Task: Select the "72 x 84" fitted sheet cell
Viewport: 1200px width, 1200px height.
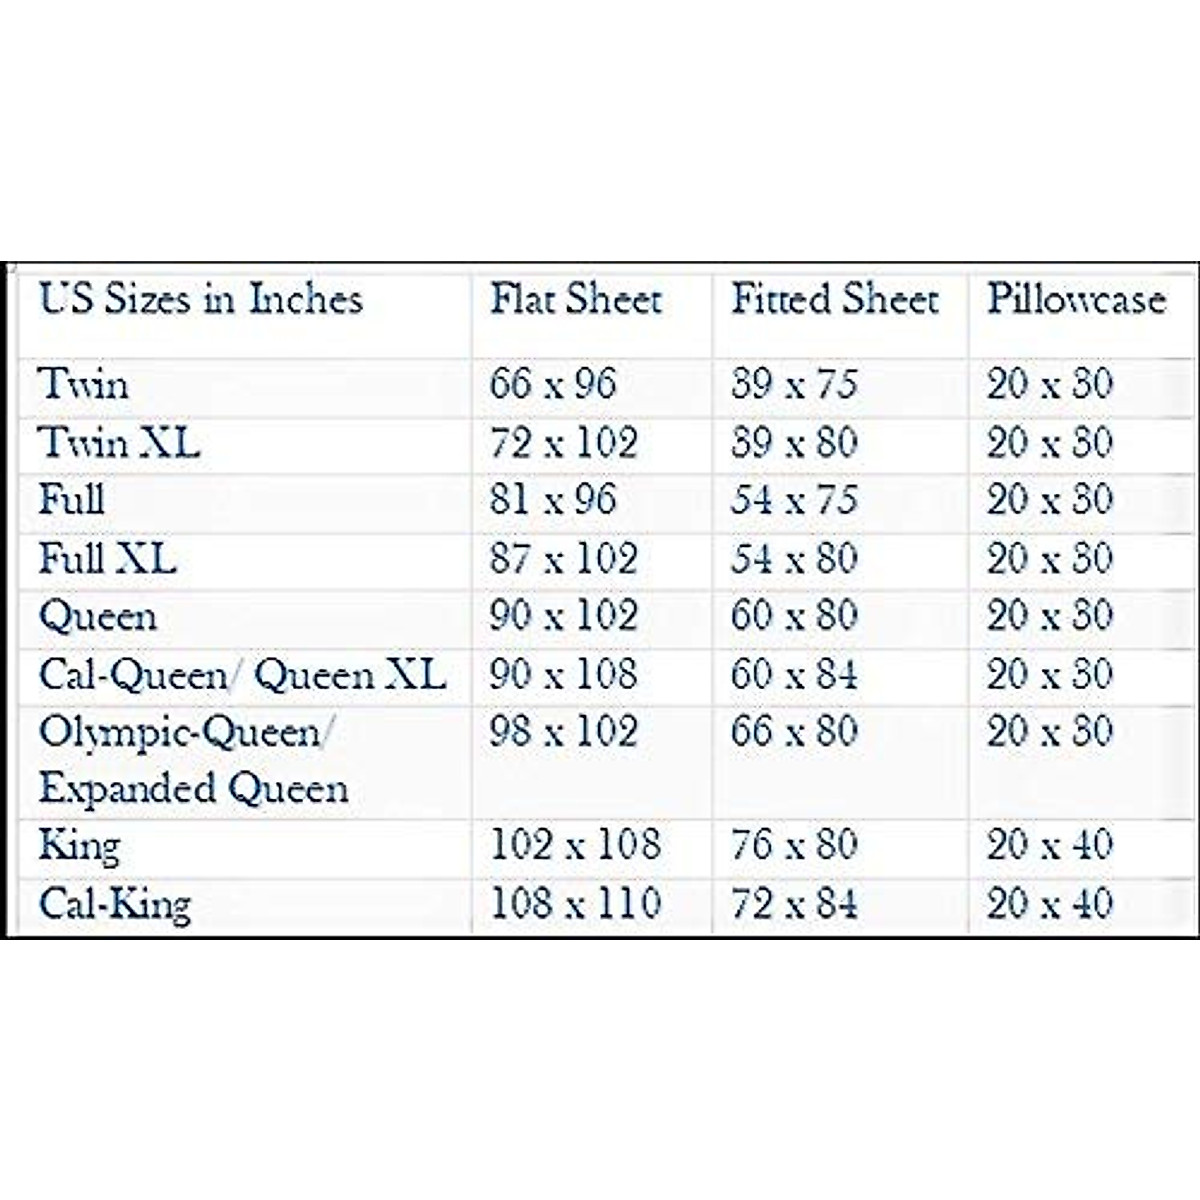Action: pyautogui.click(x=794, y=904)
